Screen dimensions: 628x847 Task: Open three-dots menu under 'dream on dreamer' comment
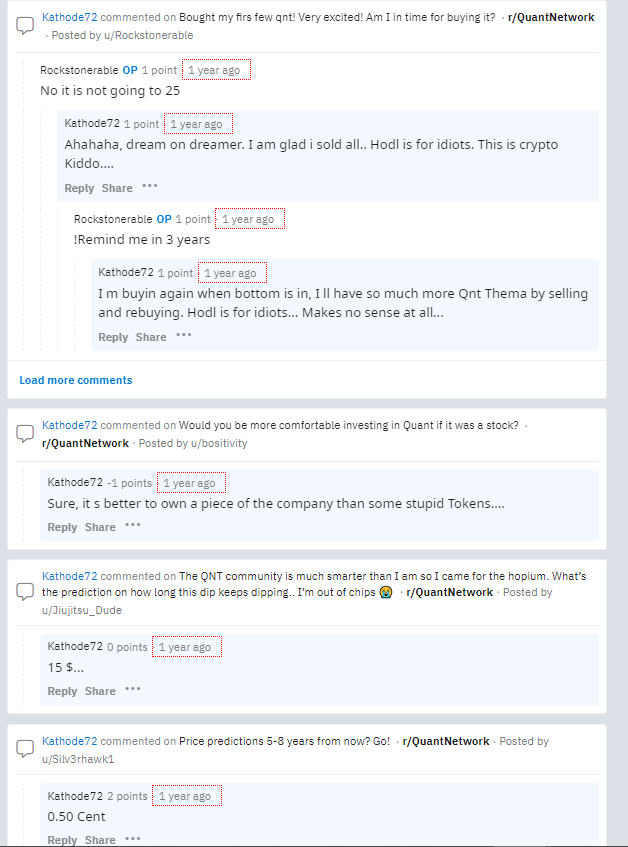(150, 186)
